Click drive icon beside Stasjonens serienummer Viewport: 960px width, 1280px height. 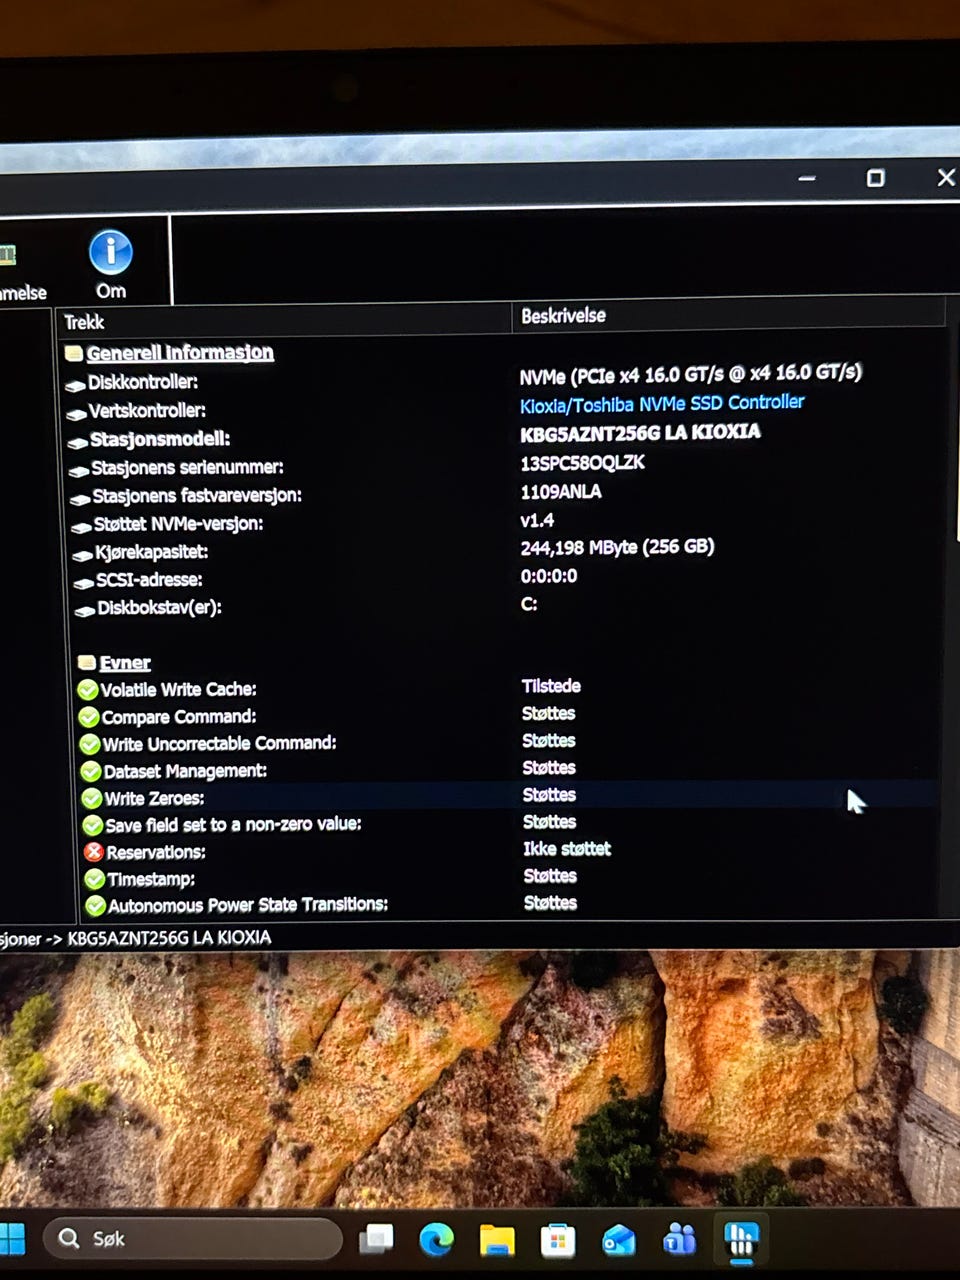[79, 469]
